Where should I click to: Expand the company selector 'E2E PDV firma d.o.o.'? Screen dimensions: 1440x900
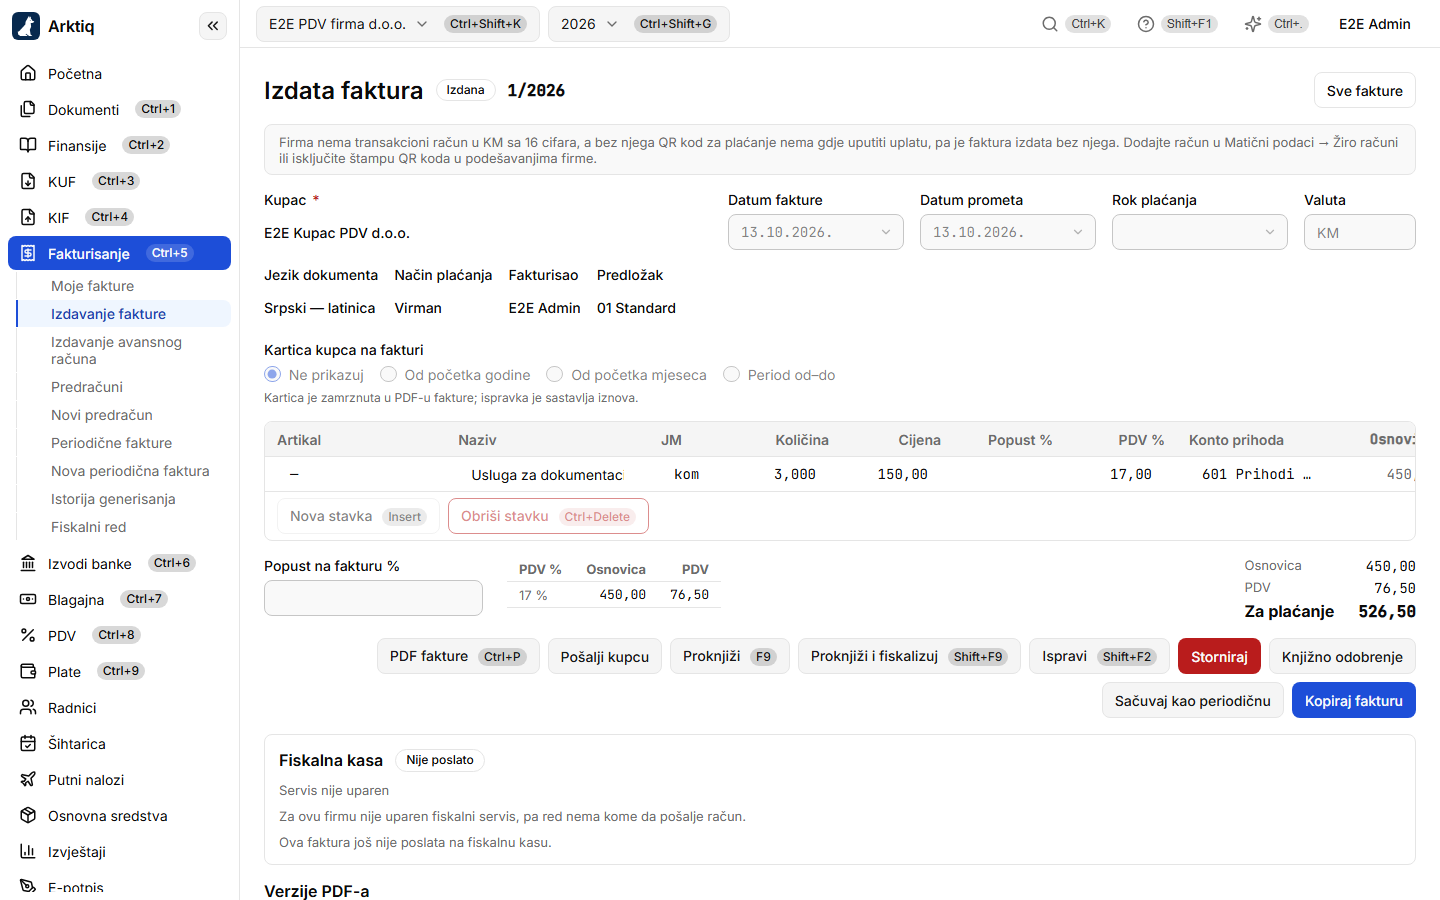tap(398, 24)
